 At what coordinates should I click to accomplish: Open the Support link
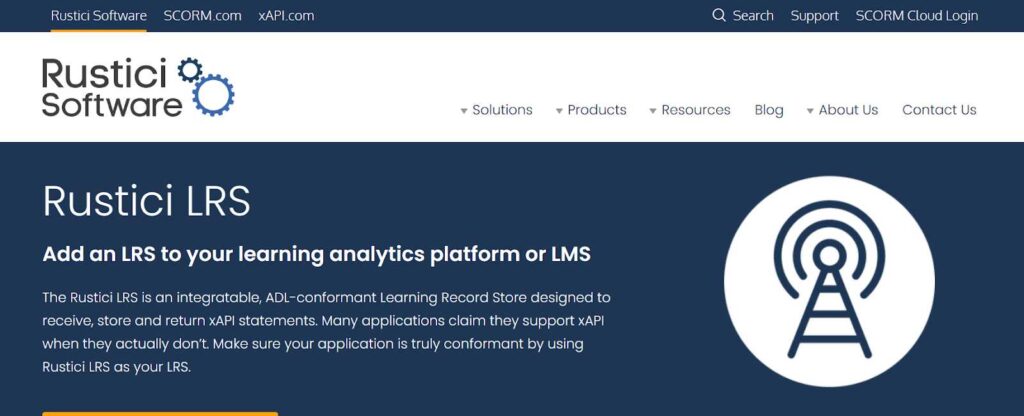[814, 16]
